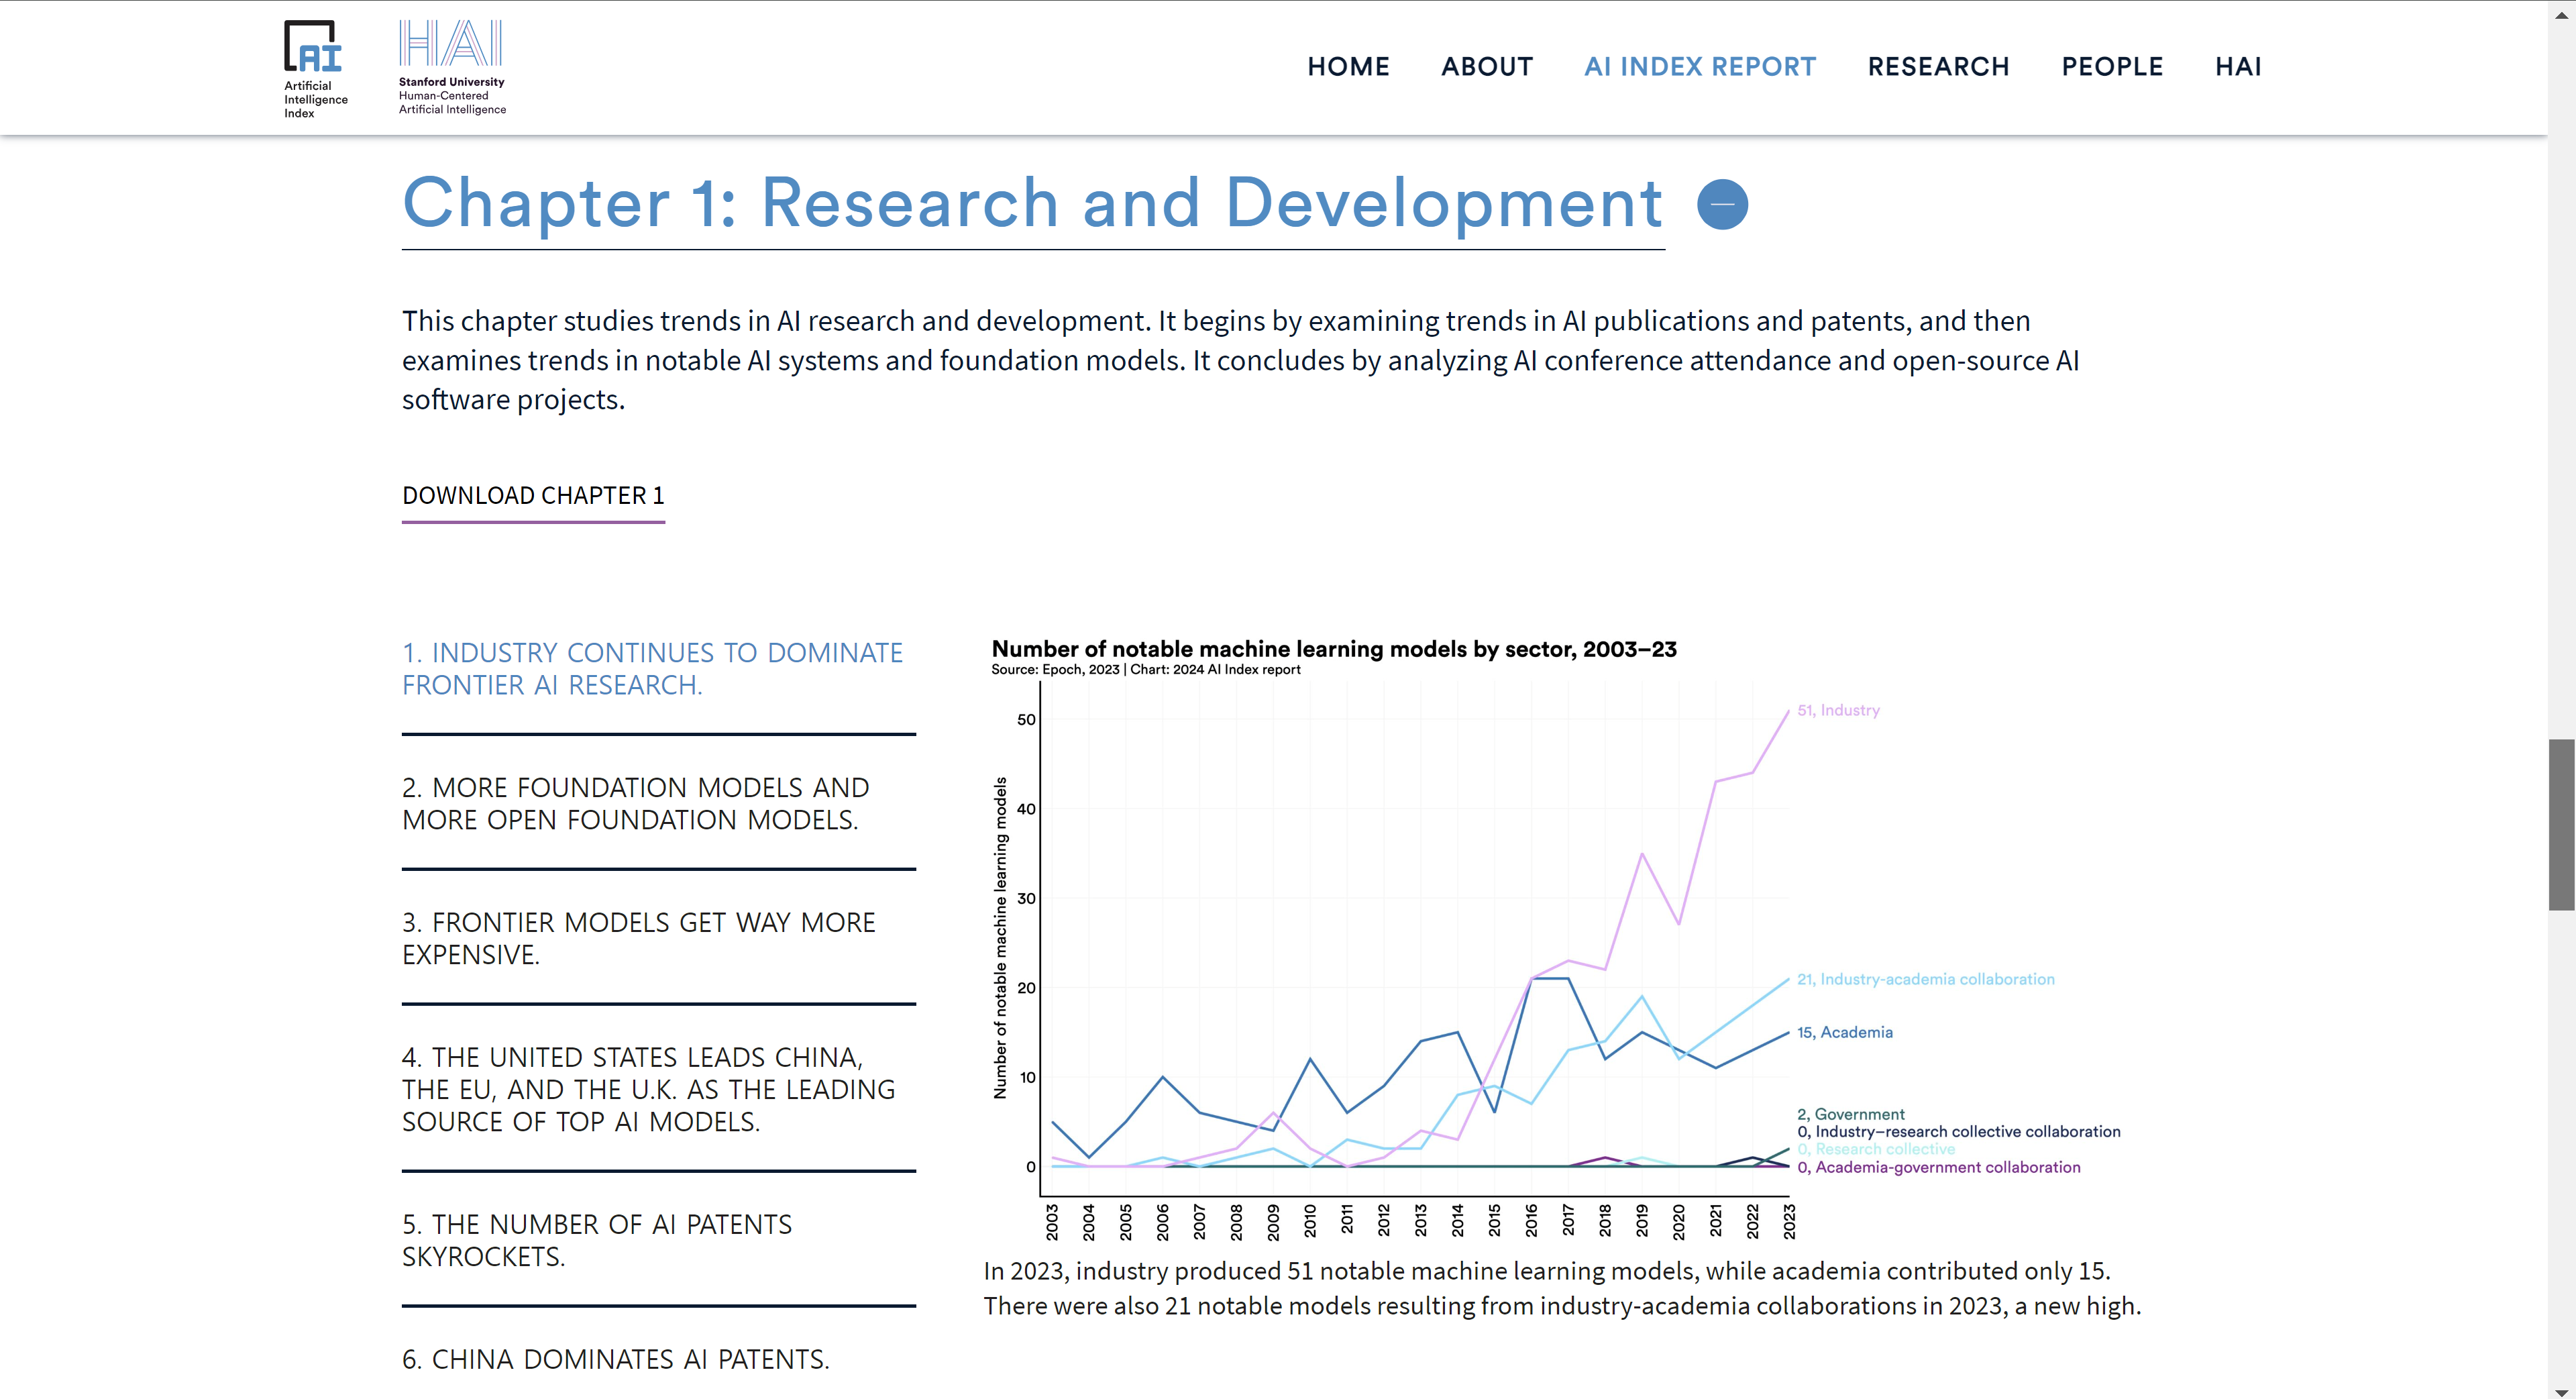Click the '15, Academia' chart label
Viewport: 2576px width, 1399px height.
1844,1032
